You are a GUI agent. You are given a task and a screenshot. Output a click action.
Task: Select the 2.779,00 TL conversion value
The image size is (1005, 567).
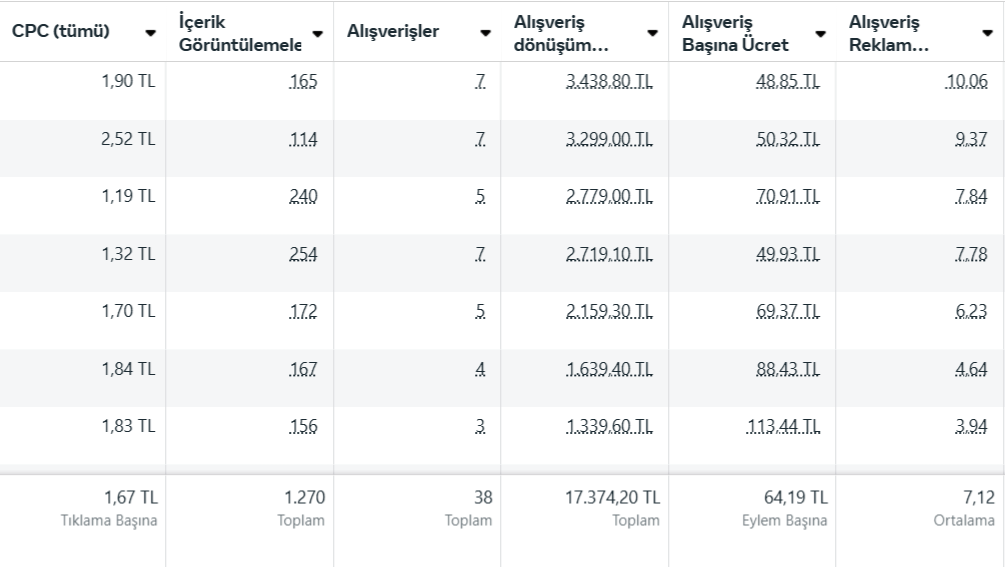(x=611, y=196)
